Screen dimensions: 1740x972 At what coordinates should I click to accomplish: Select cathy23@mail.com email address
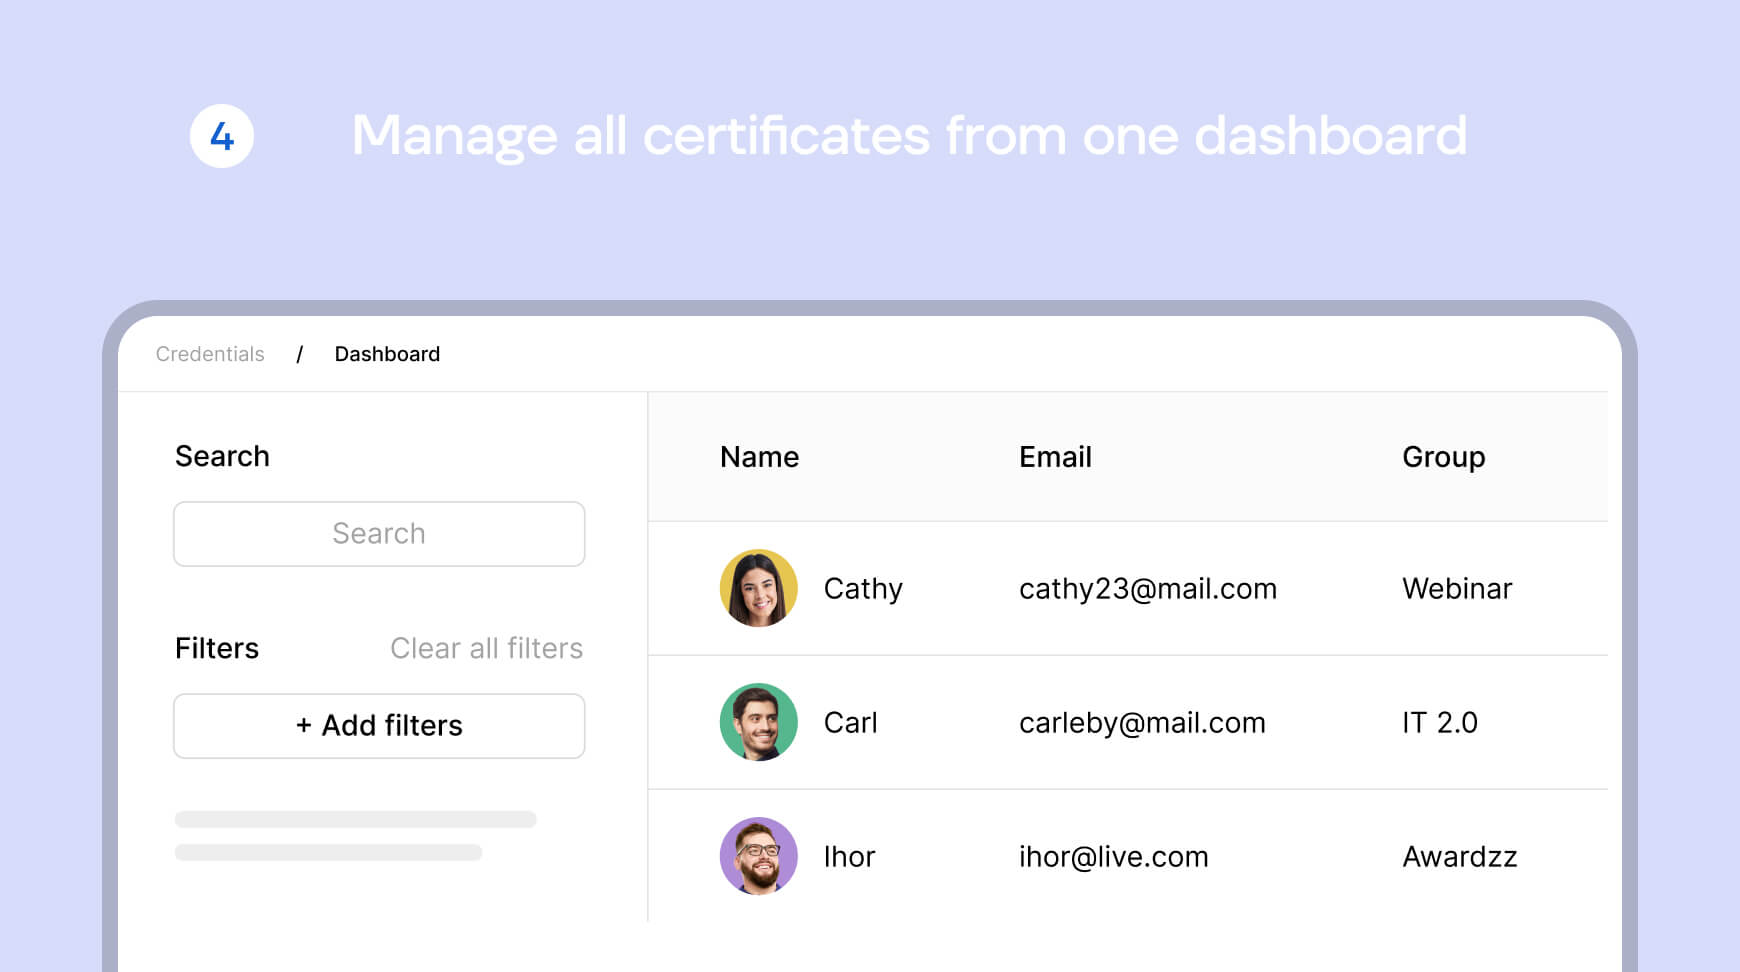pyautogui.click(x=1148, y=589)
